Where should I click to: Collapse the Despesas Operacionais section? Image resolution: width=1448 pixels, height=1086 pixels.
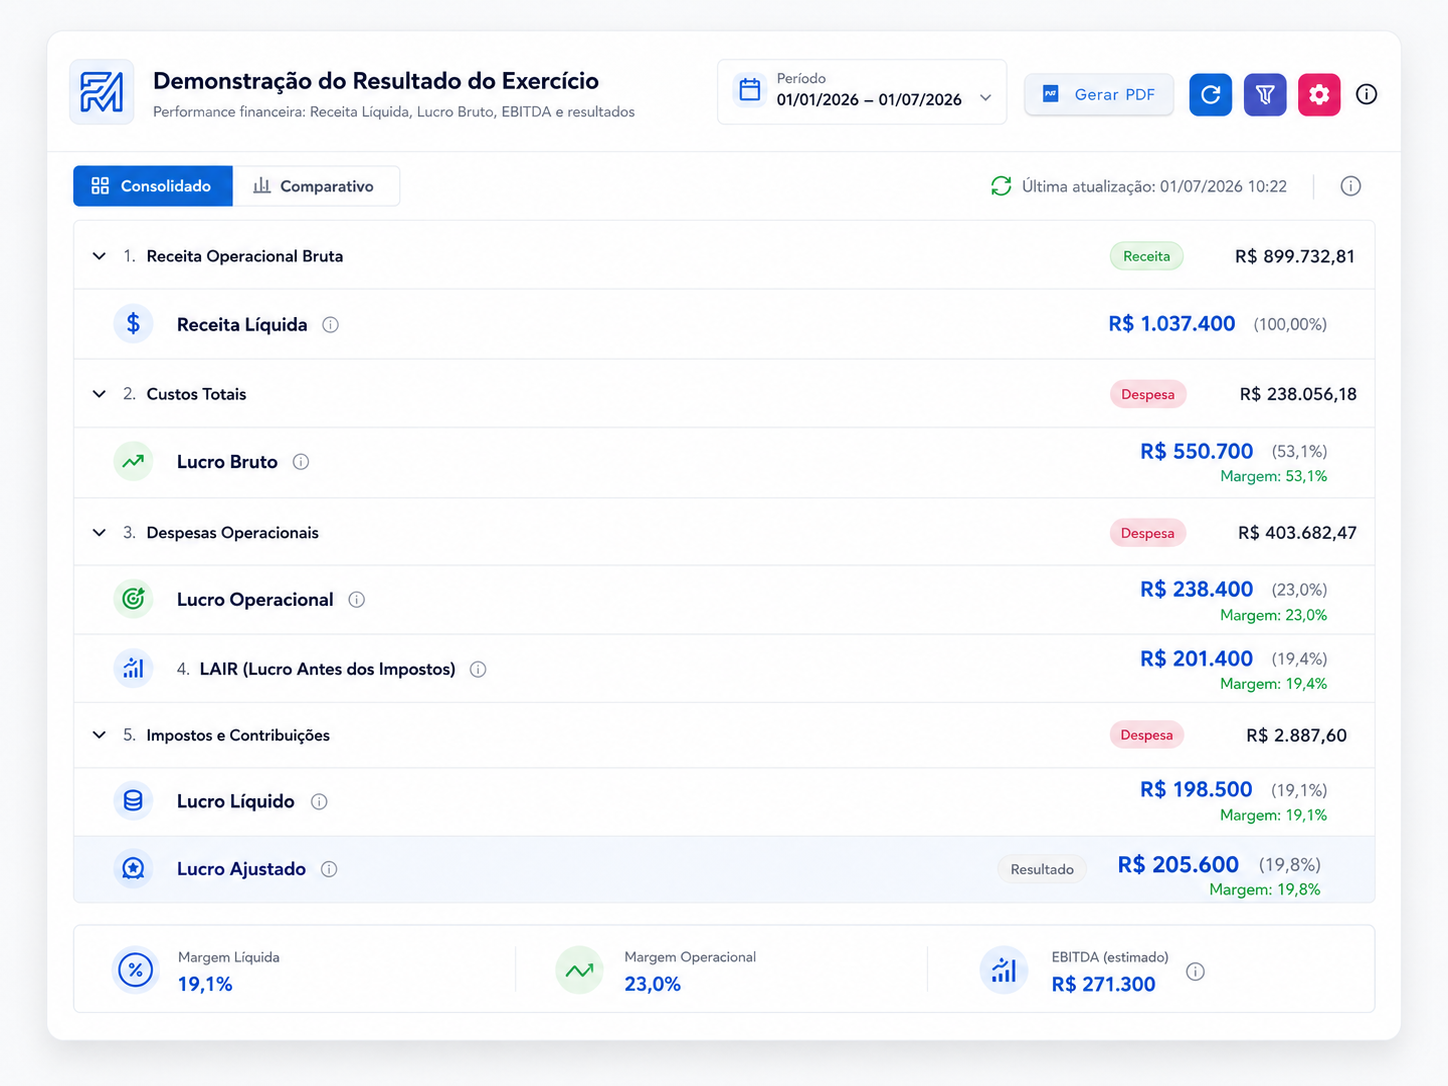click(99, 533)
